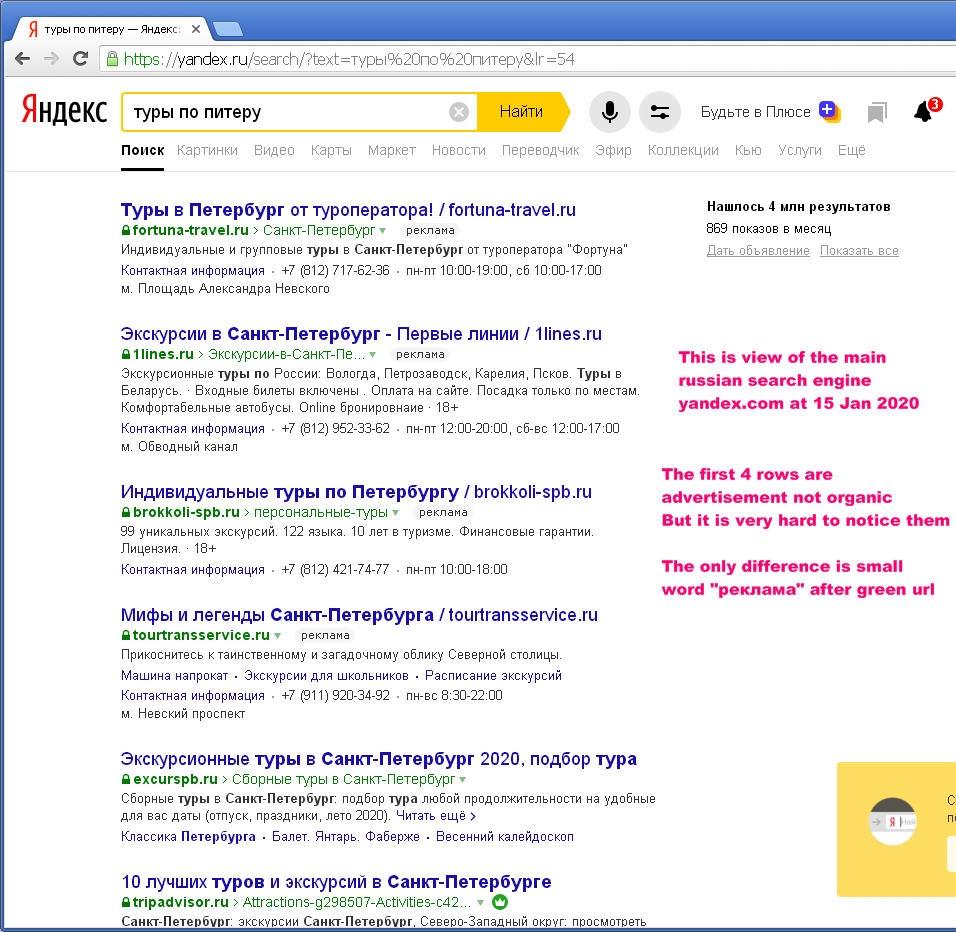Open the Переводчик tab
The height and width of the screenshot is (932, 956).
click(540, 150)
